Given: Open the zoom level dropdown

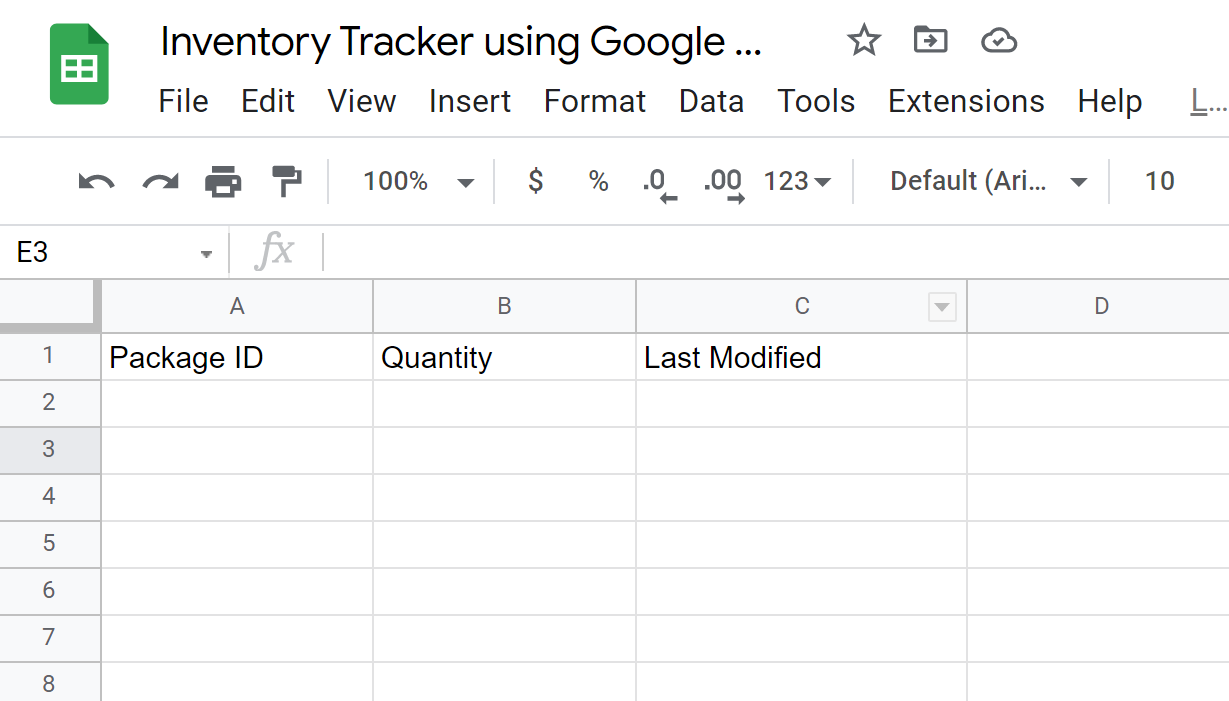Looking at the screenshot, I should click(420, 181).
